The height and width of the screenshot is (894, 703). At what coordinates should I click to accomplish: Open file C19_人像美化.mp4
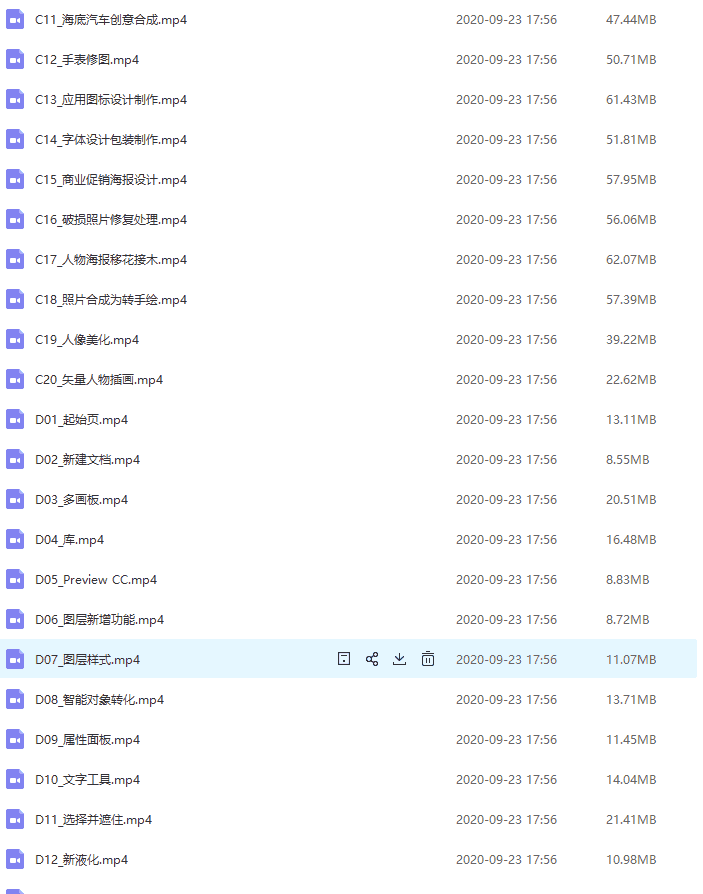(x=87, y=340)
